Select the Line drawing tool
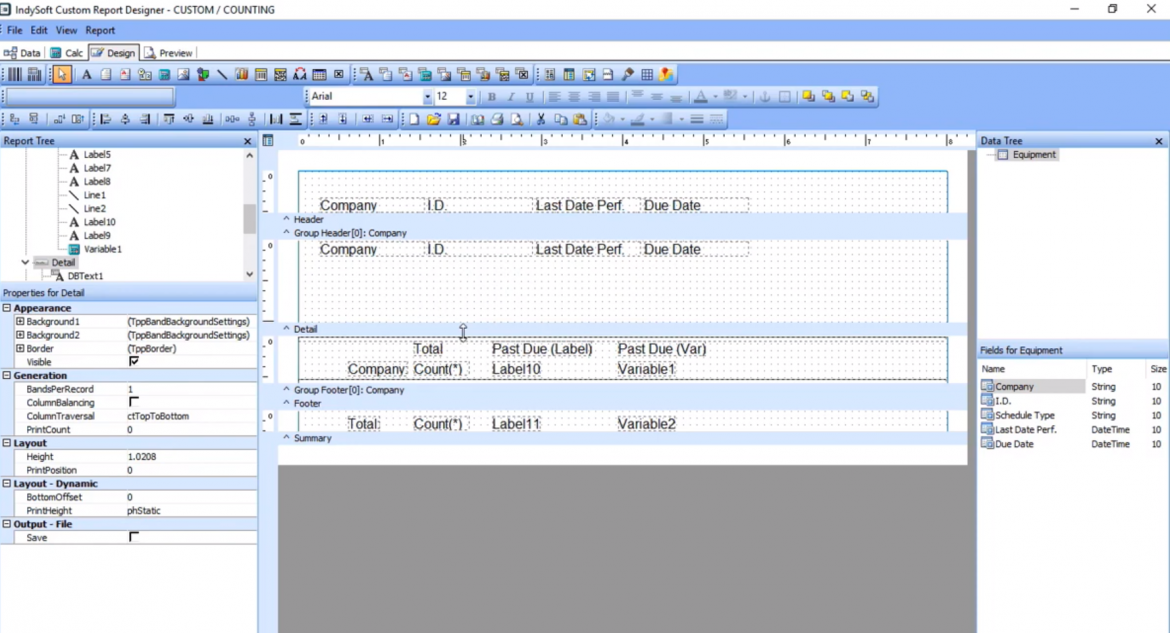This screenshot has width=1170, height=633. [x=222, y=74]
